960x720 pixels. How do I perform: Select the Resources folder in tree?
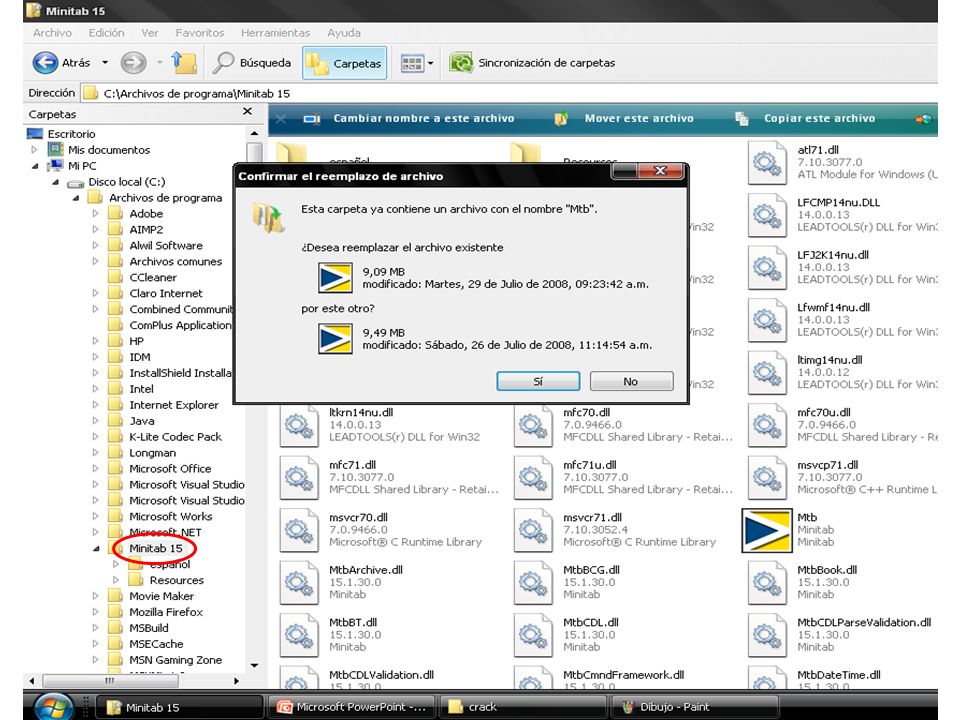(176, 580)
